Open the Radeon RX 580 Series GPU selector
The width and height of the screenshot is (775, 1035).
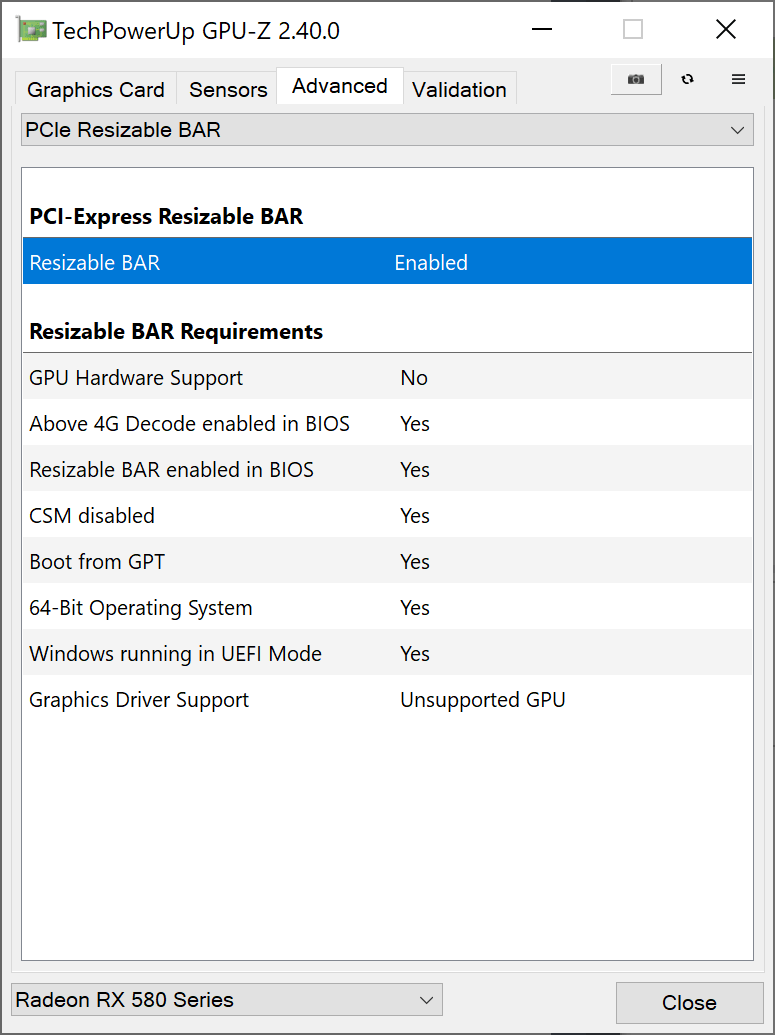(x=226, y=999)
